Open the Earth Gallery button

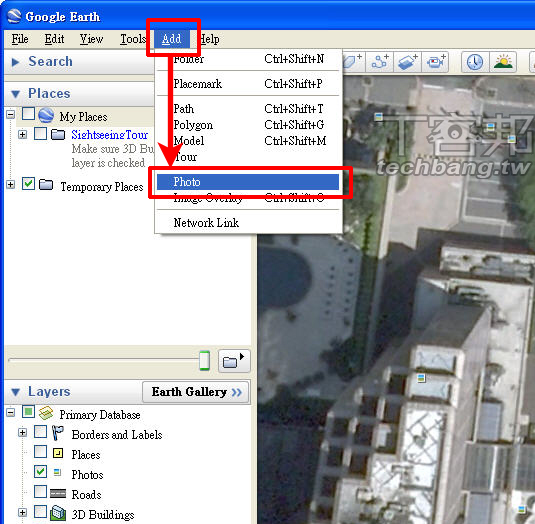[x=196, y=392]
